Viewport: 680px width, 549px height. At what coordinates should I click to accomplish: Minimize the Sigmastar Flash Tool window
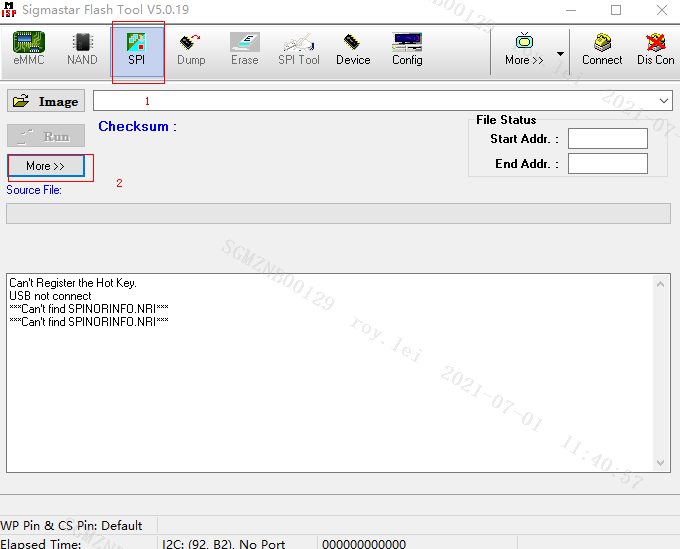click(571, 10)
